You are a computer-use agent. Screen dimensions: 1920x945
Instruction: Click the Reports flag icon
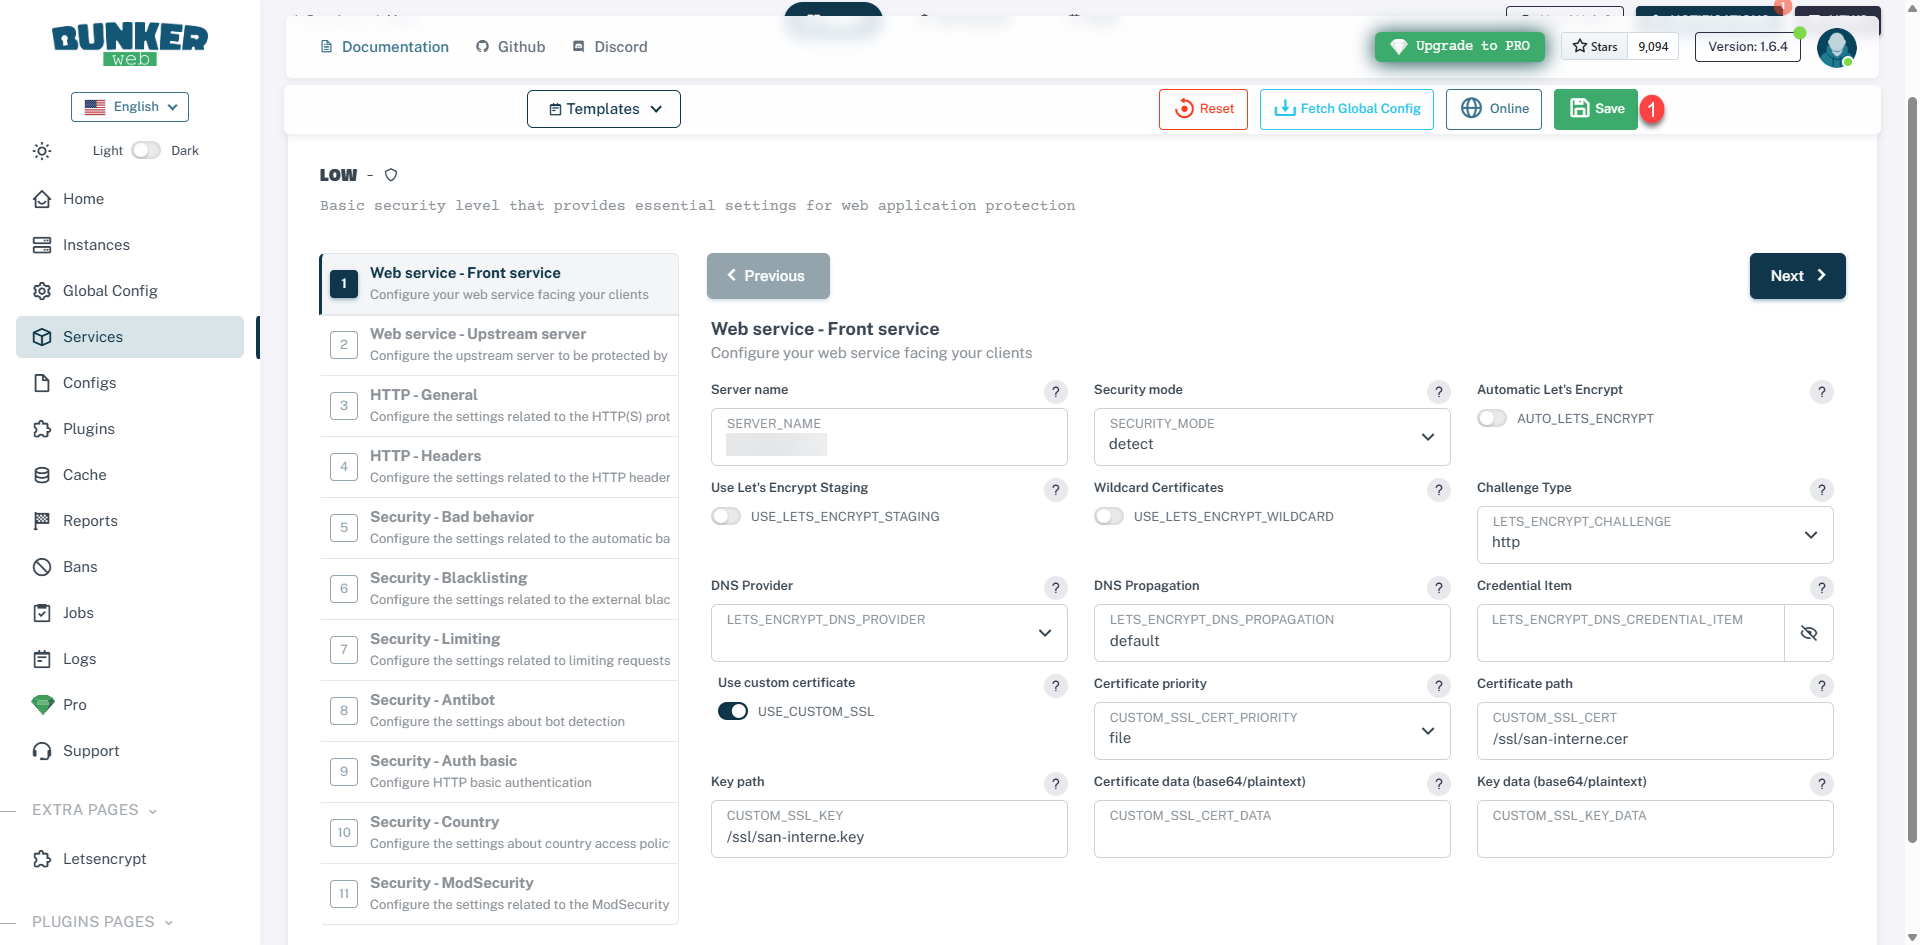42,521
